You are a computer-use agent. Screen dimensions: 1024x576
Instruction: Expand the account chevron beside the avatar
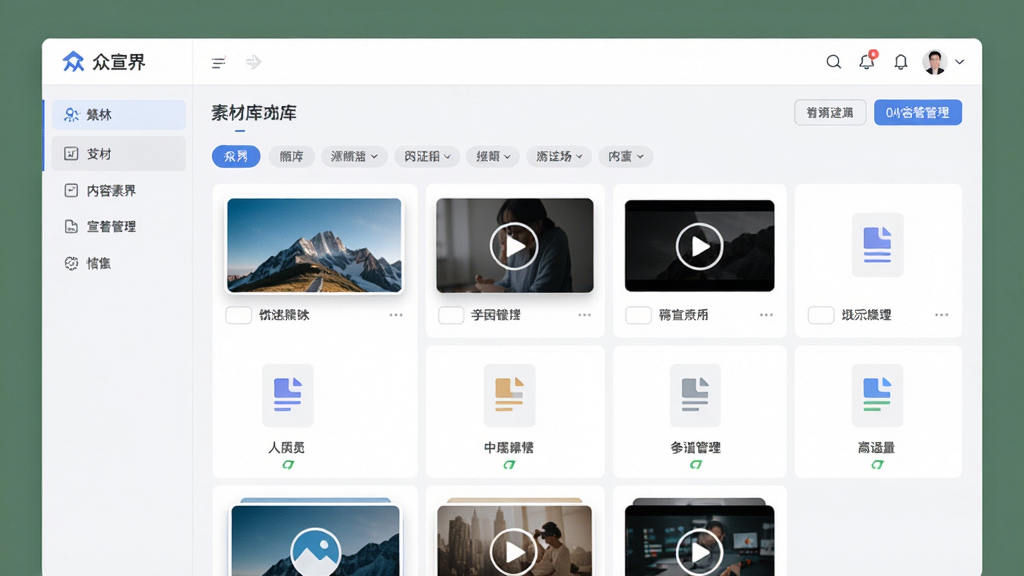(x=959, y=62)
